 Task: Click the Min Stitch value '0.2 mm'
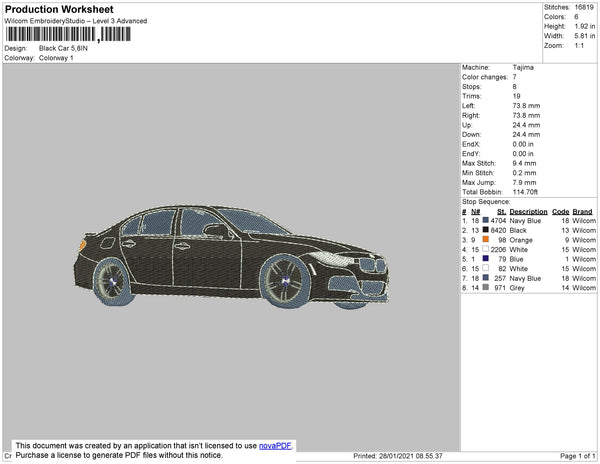[524, 173]
